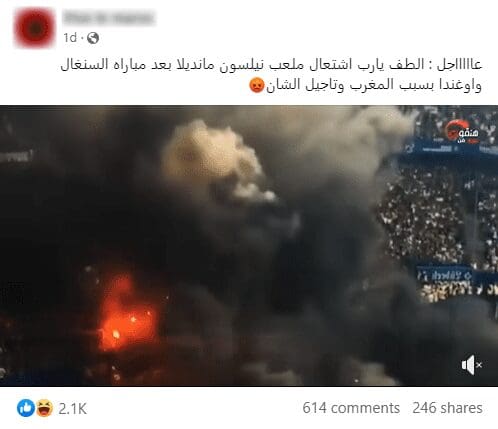View the 2.1K reactions list
Screen dimensions: 498x429
coord(73,408)
